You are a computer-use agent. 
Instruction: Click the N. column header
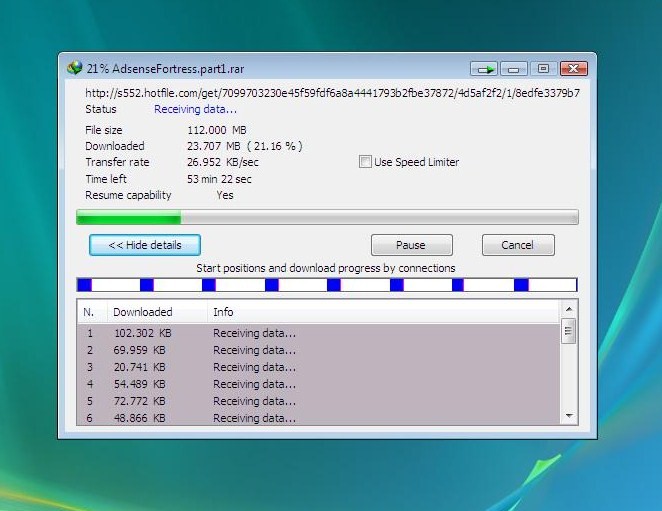tap(92, 312)
